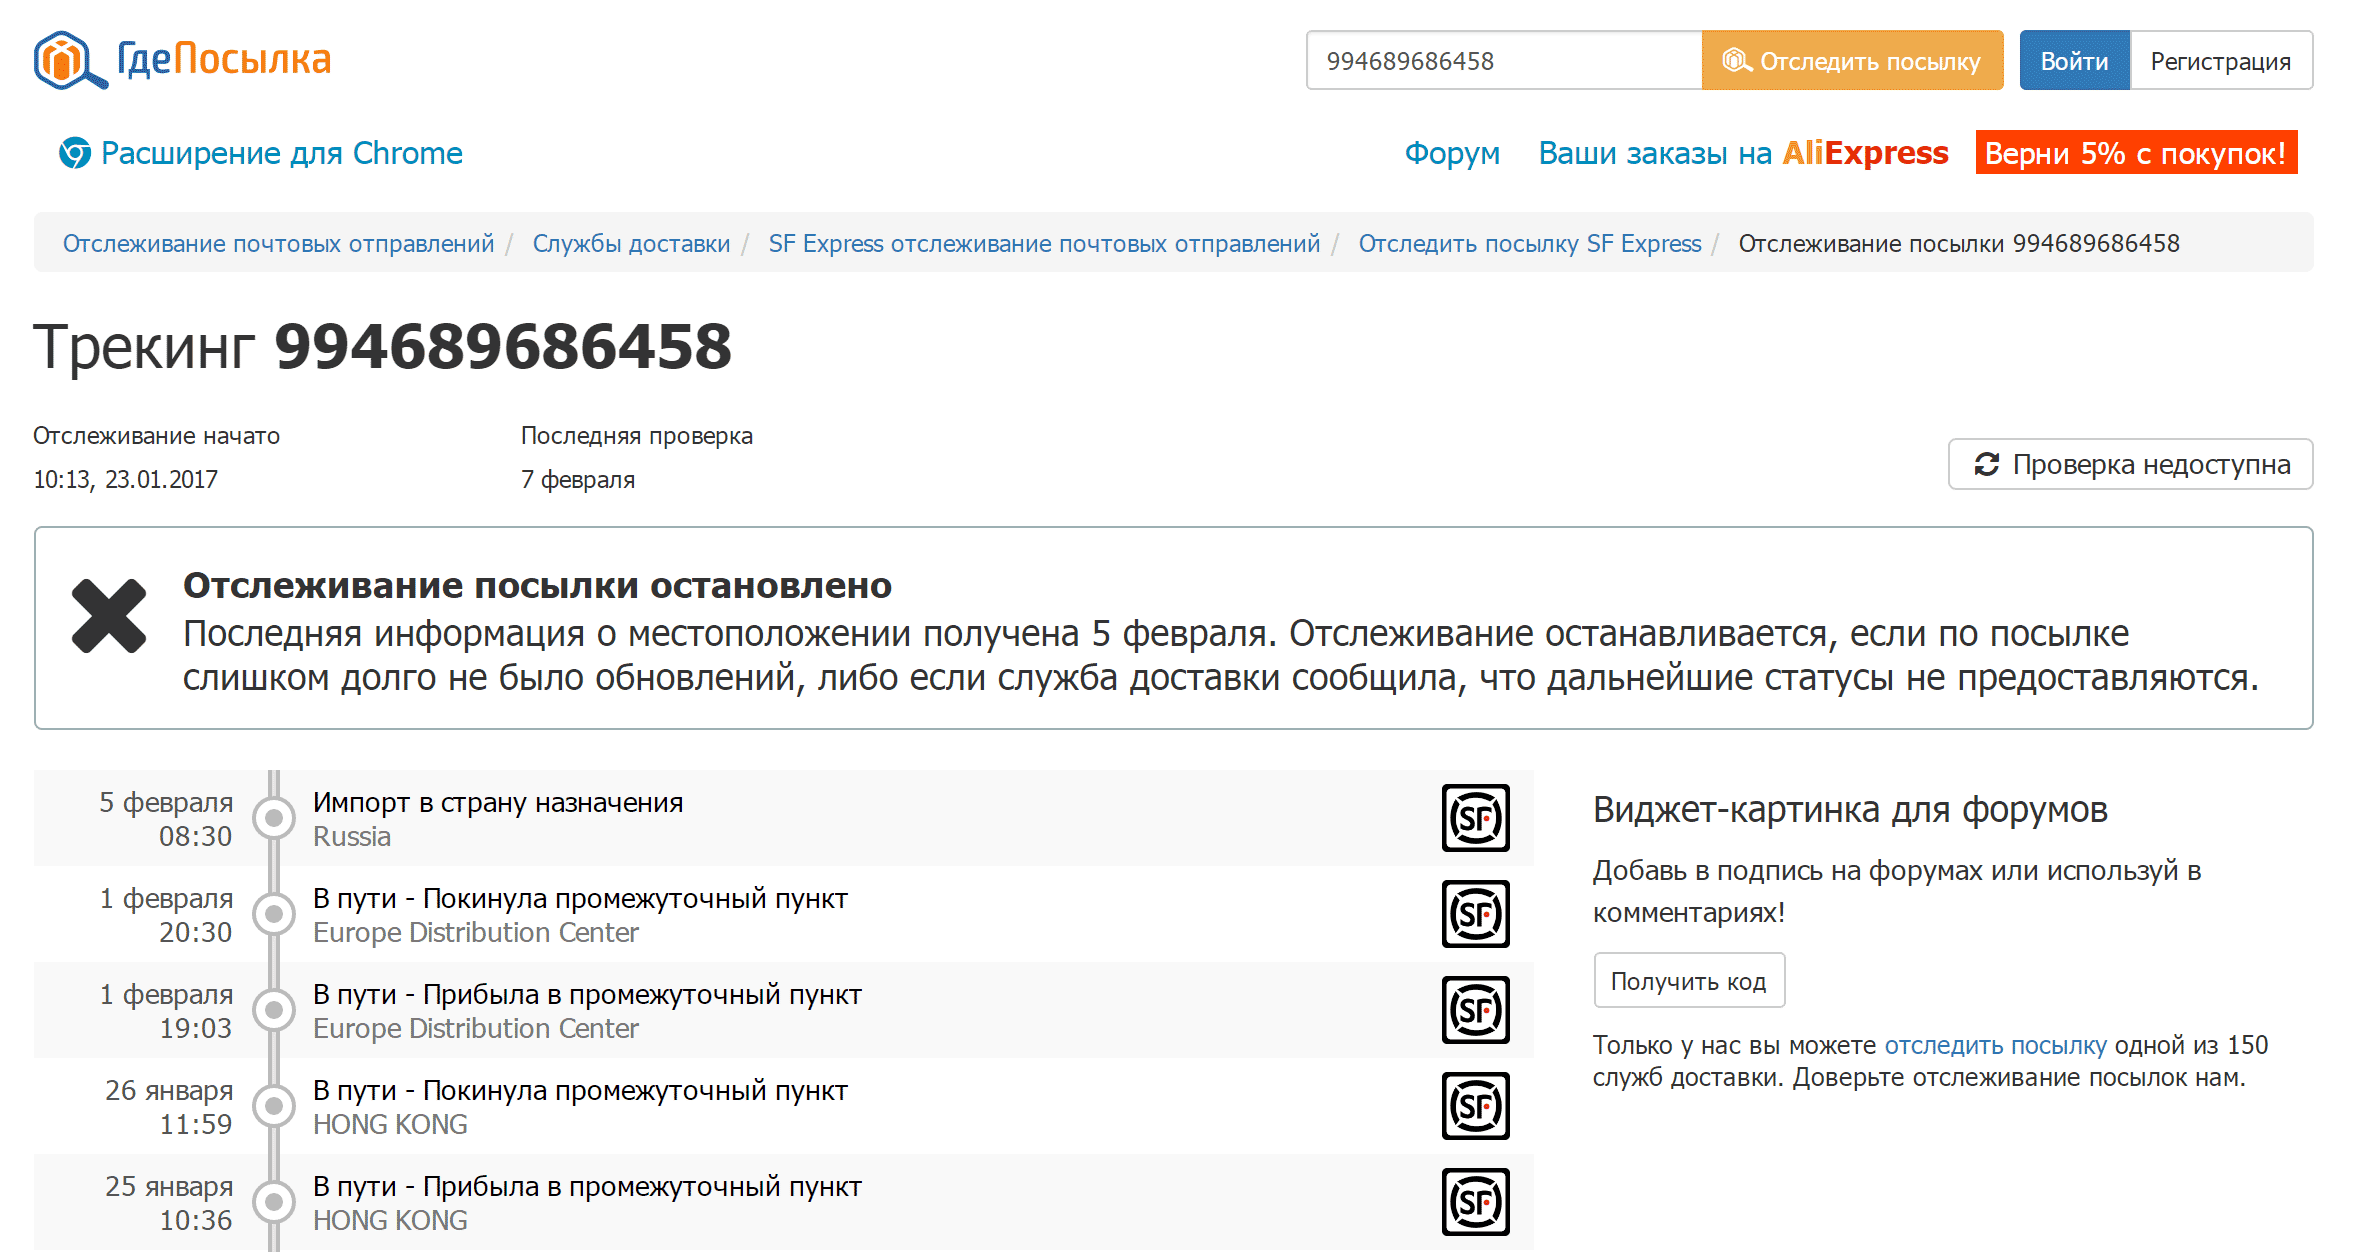This screenshot has height=1252, width=2378.
Task: Open the Отслеживание почтовых отправлений breadcrumb
Action: (278, 243)
